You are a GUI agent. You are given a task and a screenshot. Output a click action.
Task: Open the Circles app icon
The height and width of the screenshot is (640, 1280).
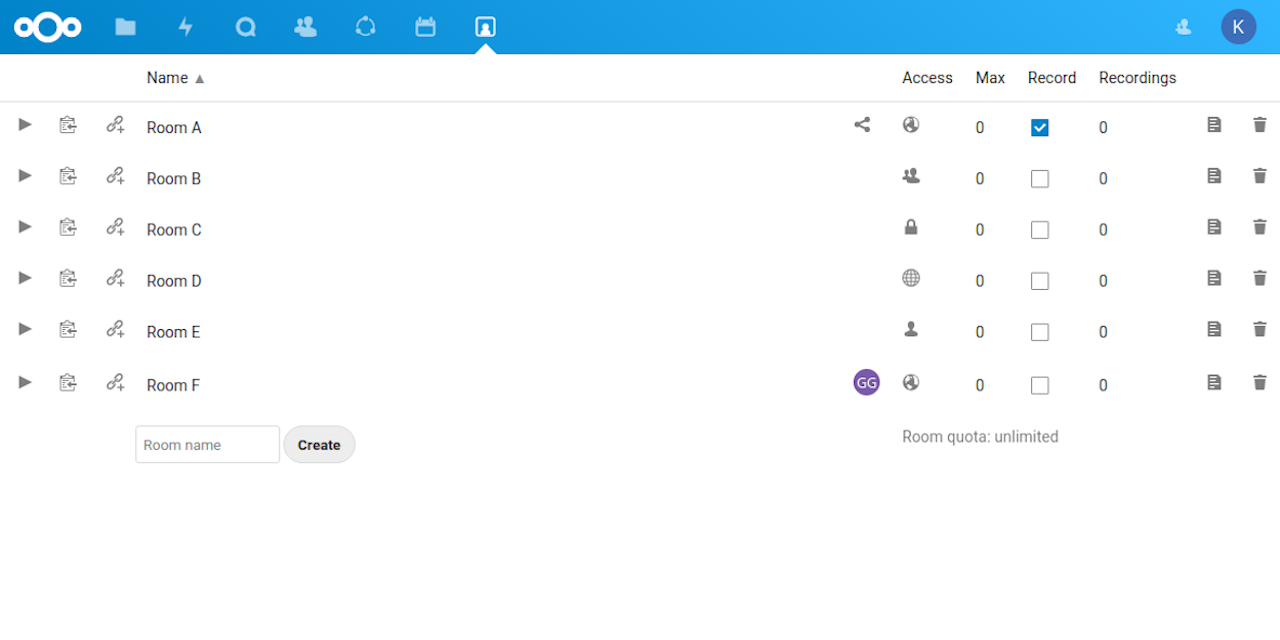pos(365,27)
